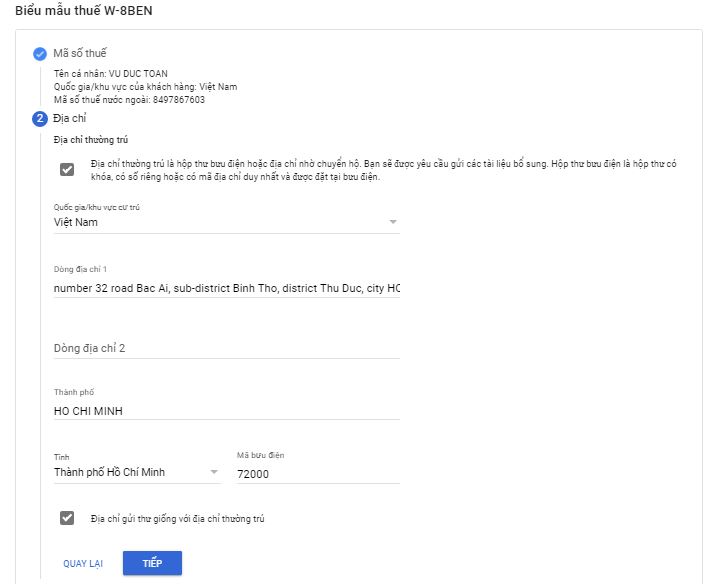Screen dimensions: 706x584
Task: Click the Mã bưu điện field showing 72000
Action: pos(317,473)
